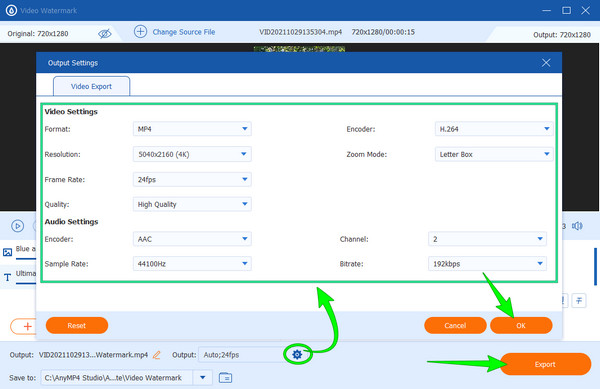Screen dimensions: 600x389
Task: Open the Bitrate dropdown showing 192kbps
Action: click(487, 264)
